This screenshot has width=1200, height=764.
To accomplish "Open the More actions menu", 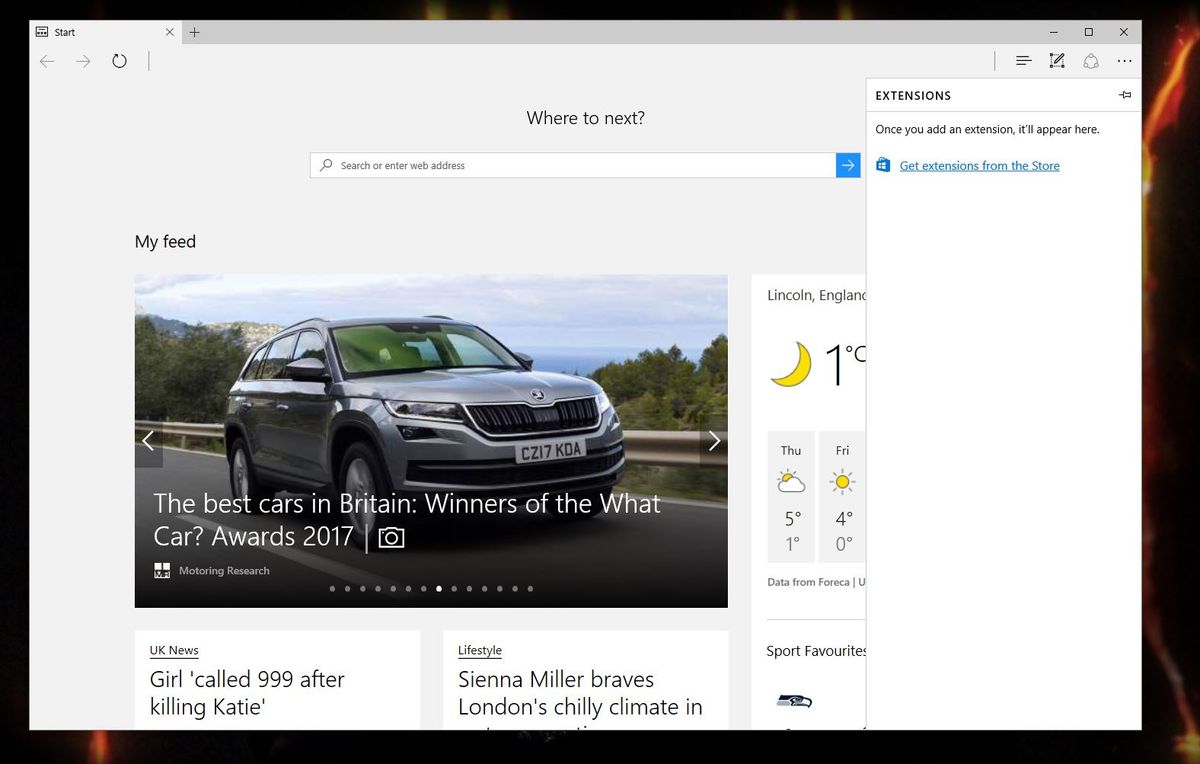I will tap(1125, 61).
